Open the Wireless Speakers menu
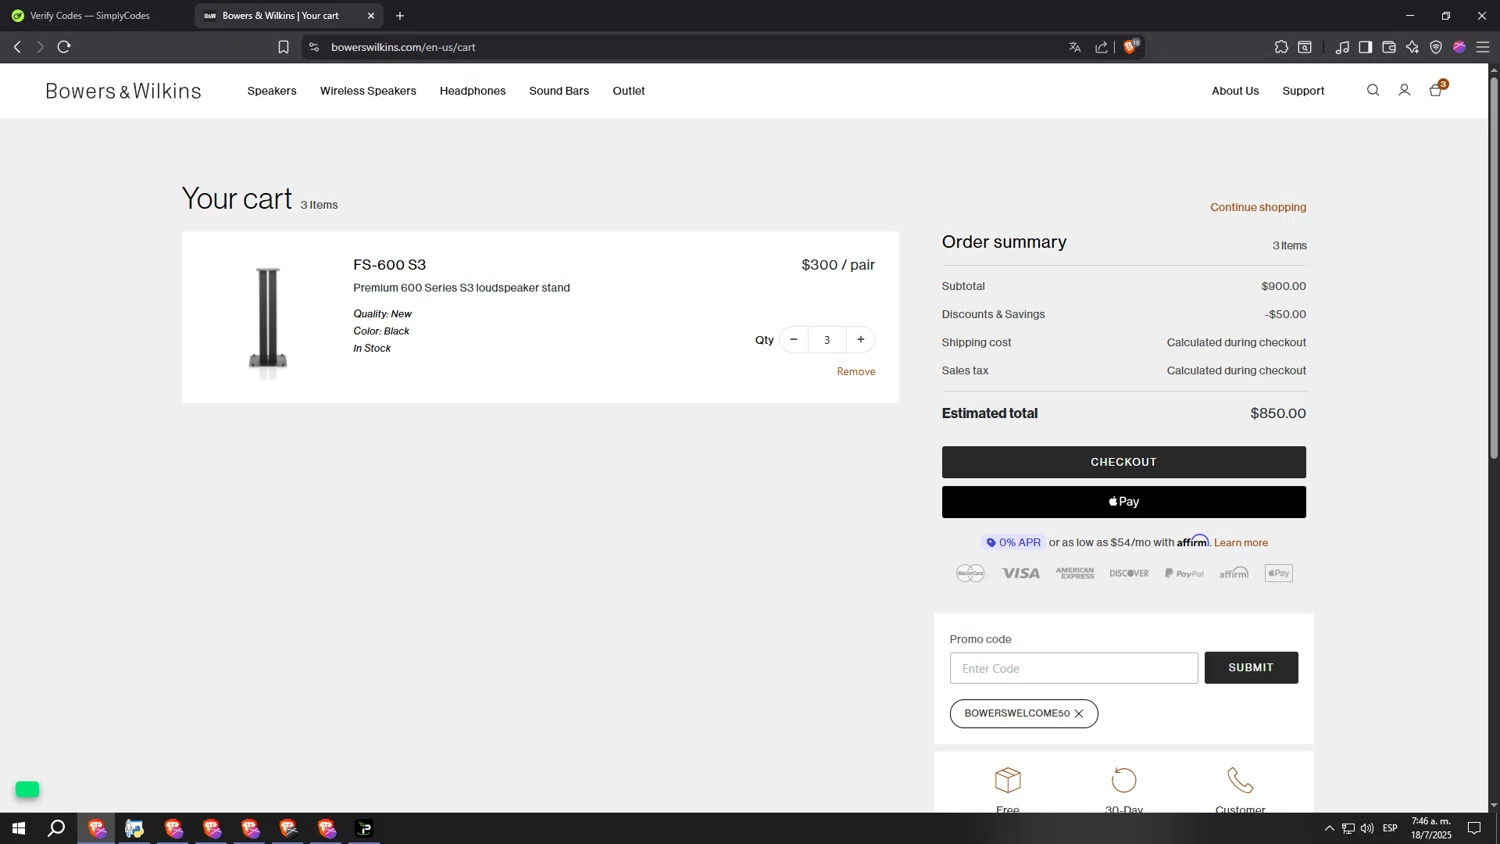The image size is (1500, 844). click(368, 91)
